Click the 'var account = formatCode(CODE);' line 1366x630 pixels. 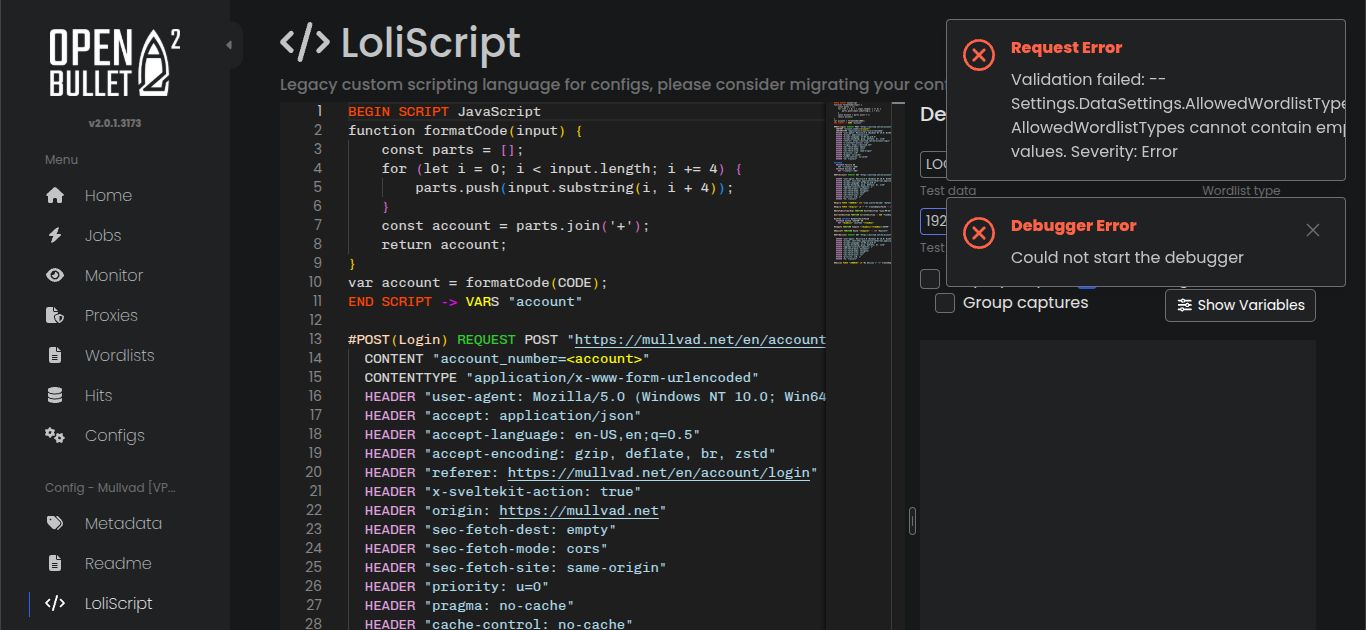coord(478,282)
